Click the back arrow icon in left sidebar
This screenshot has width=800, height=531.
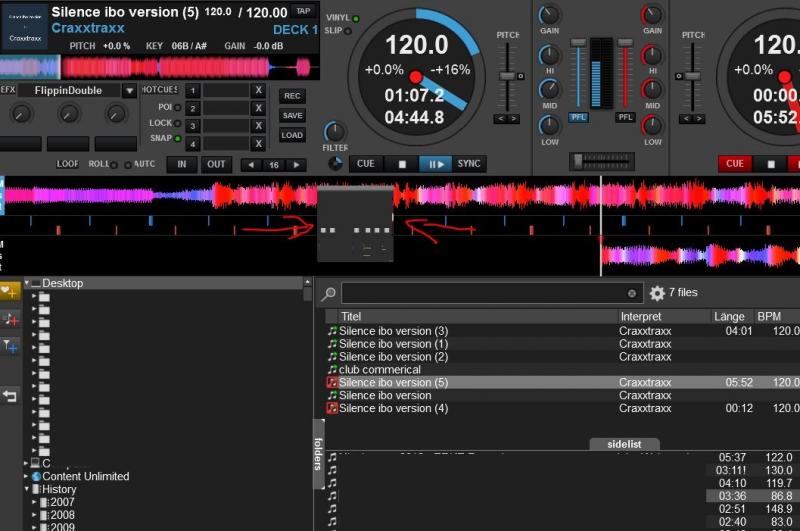click(10, 396)
